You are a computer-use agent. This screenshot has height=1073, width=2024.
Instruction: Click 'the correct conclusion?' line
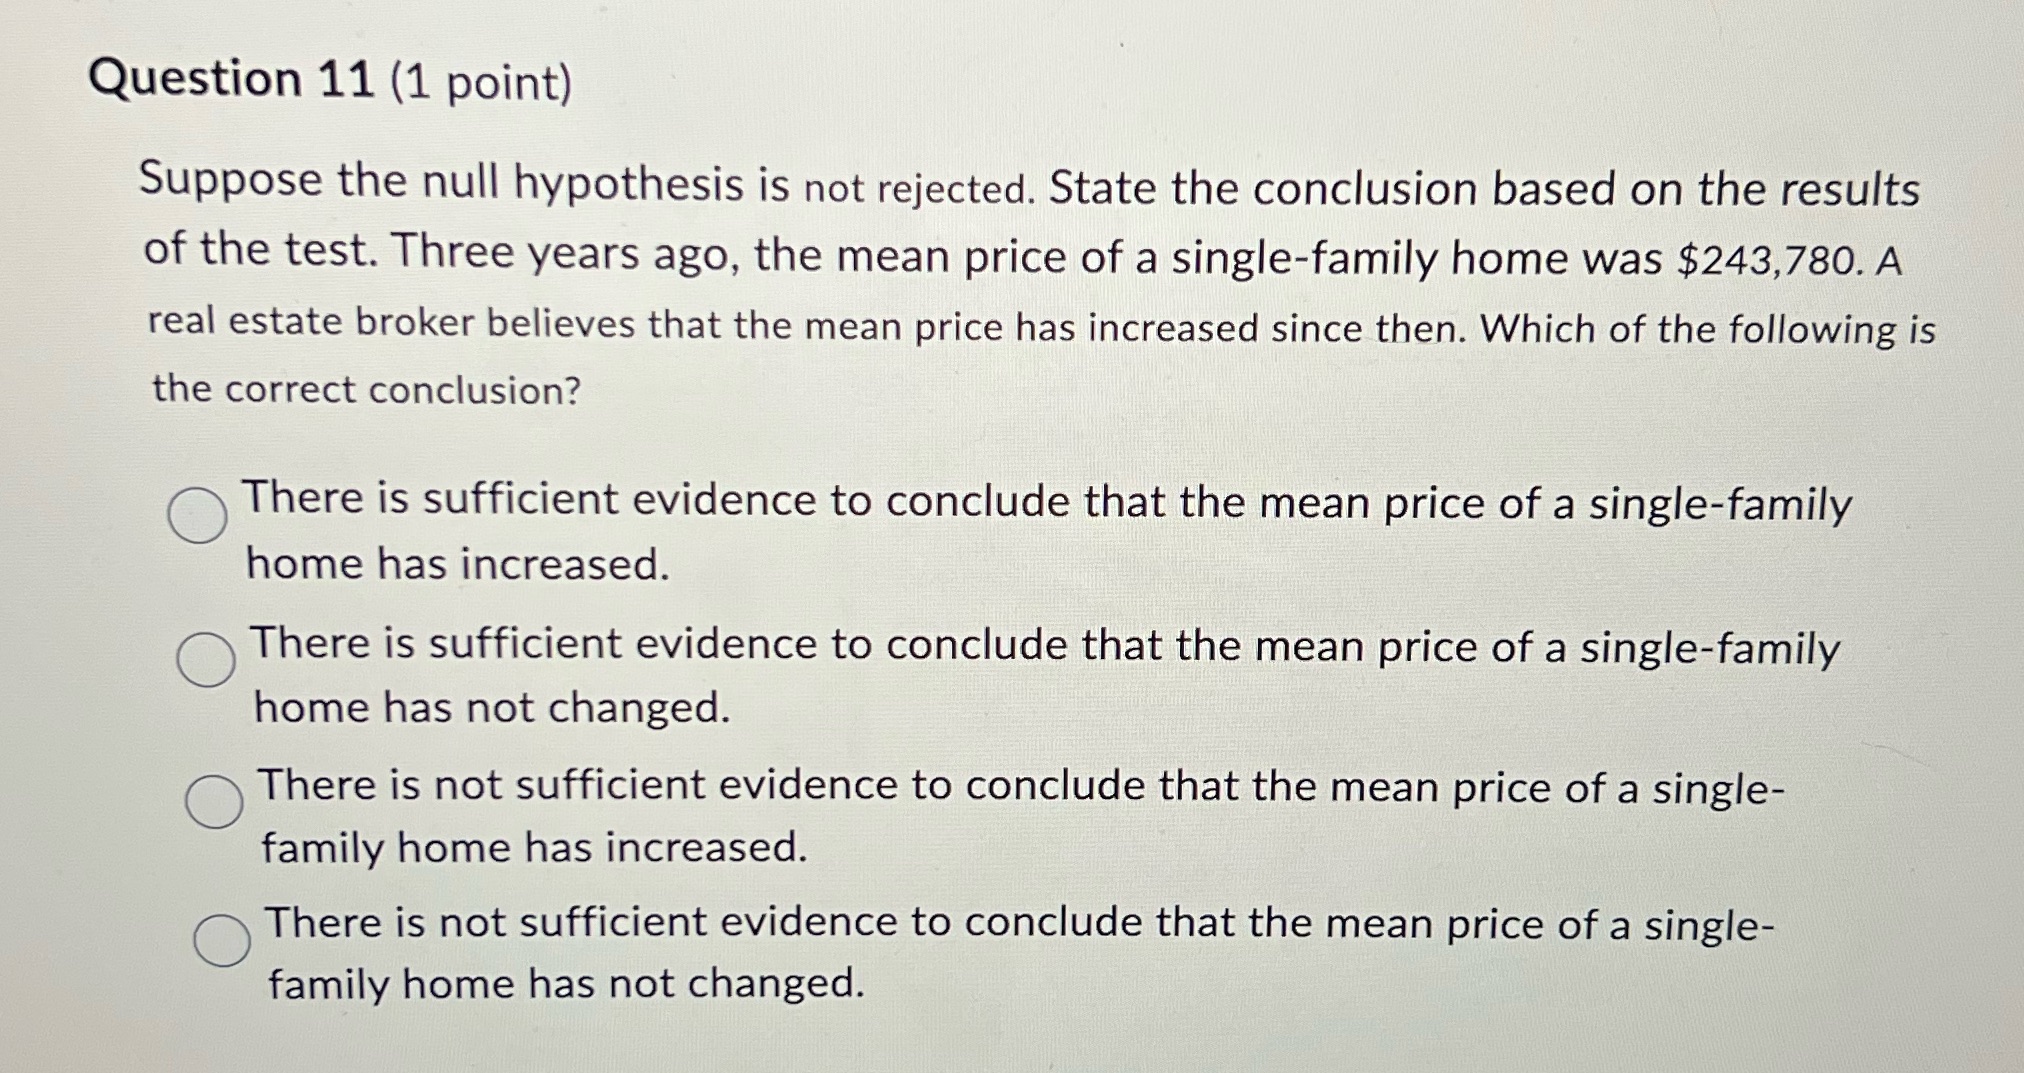click(365, 389)
